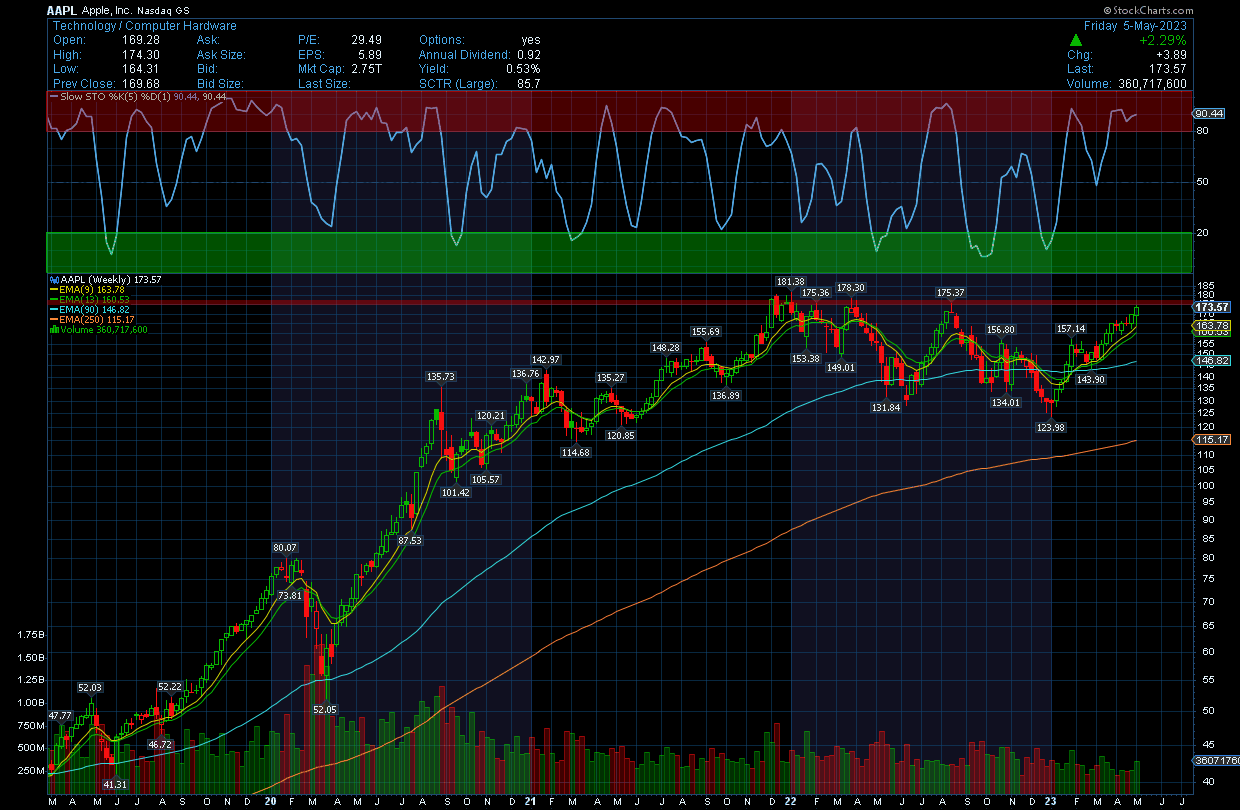Click the 175.37 price label
Viewport: 1240px width, 810px height.
(950, 293)
